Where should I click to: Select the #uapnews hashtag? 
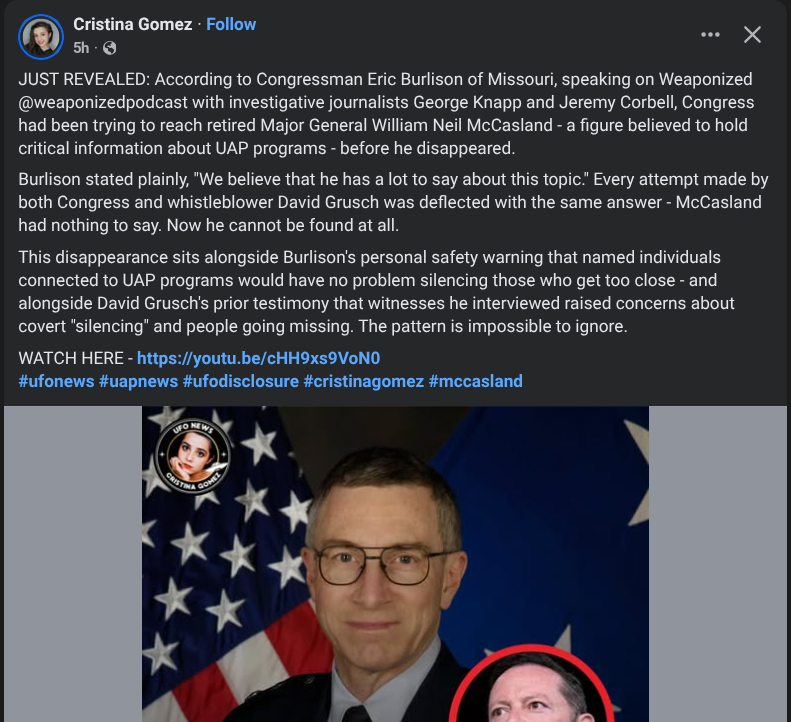[139, 381]
